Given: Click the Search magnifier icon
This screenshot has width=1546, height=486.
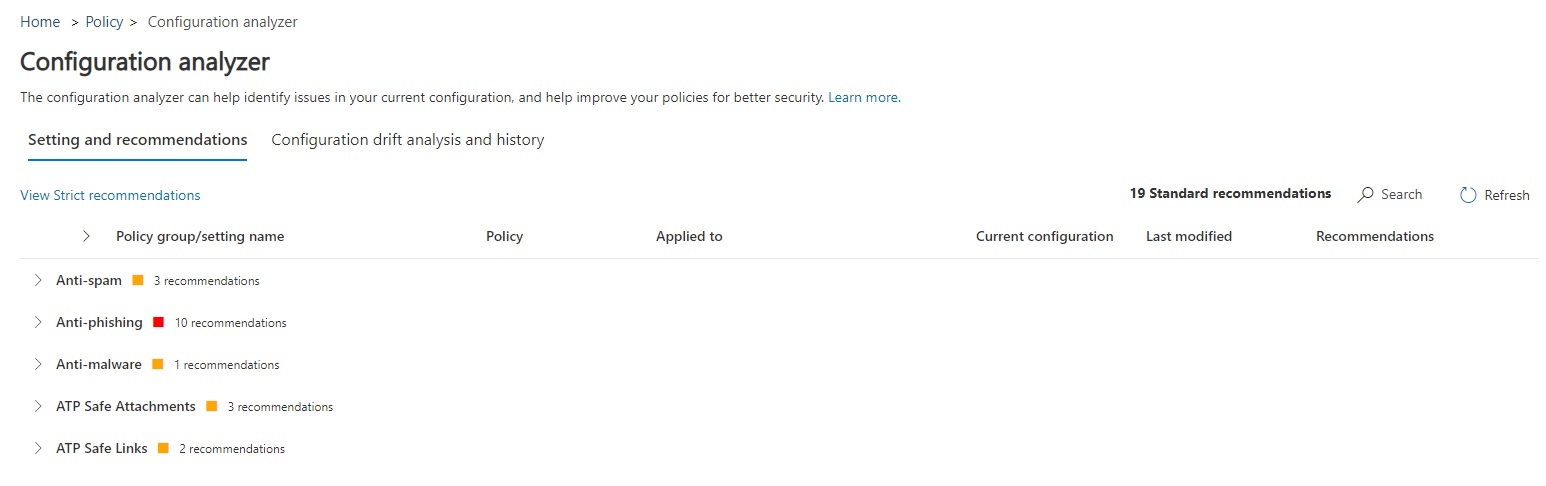Looking at the screenshot, I should pos(1365,195).
